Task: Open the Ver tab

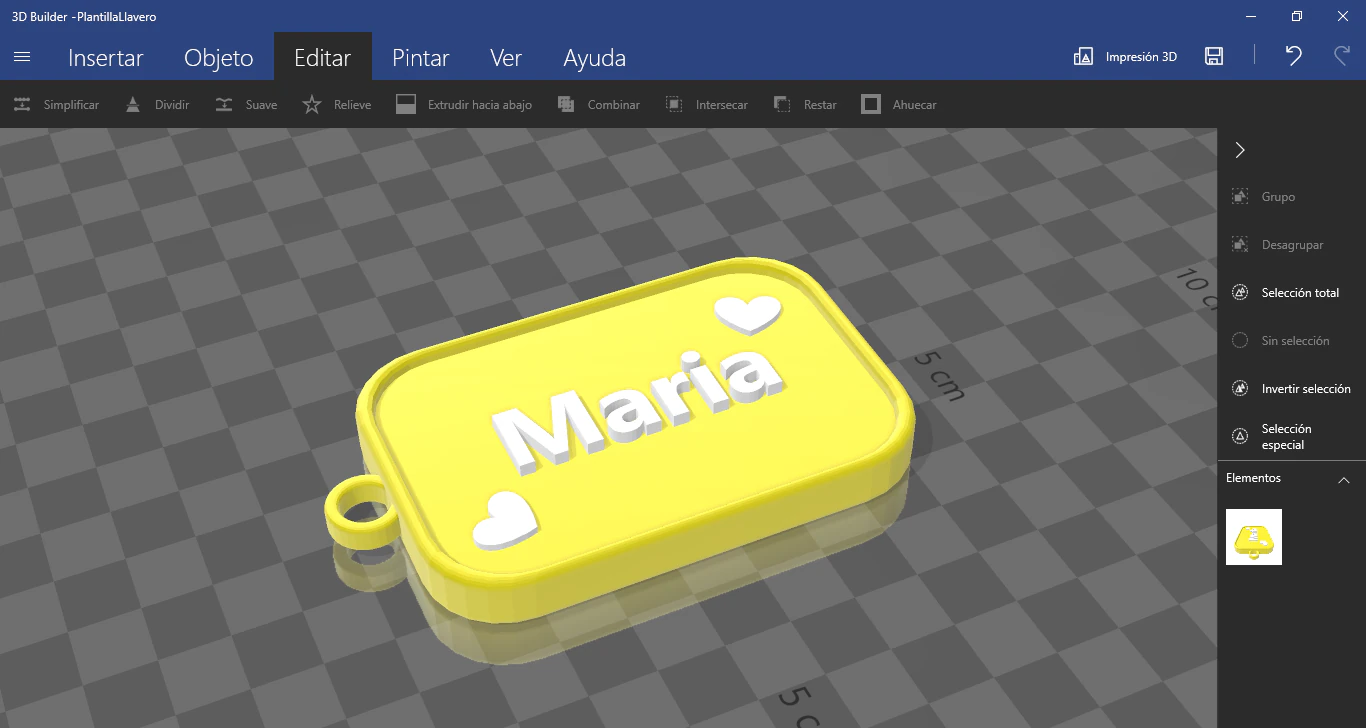Action: [506, 57]
